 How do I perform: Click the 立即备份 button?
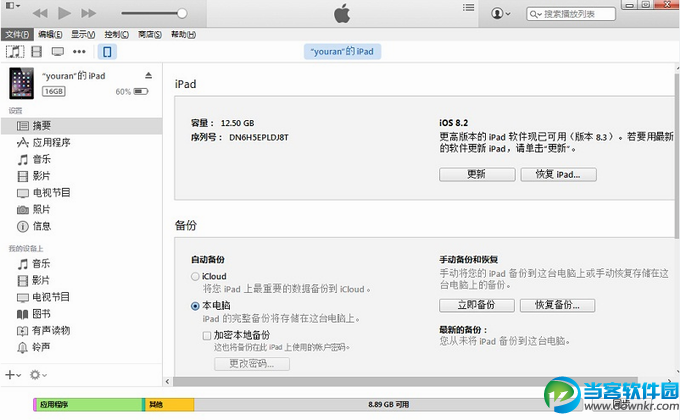tap(477, 305)
